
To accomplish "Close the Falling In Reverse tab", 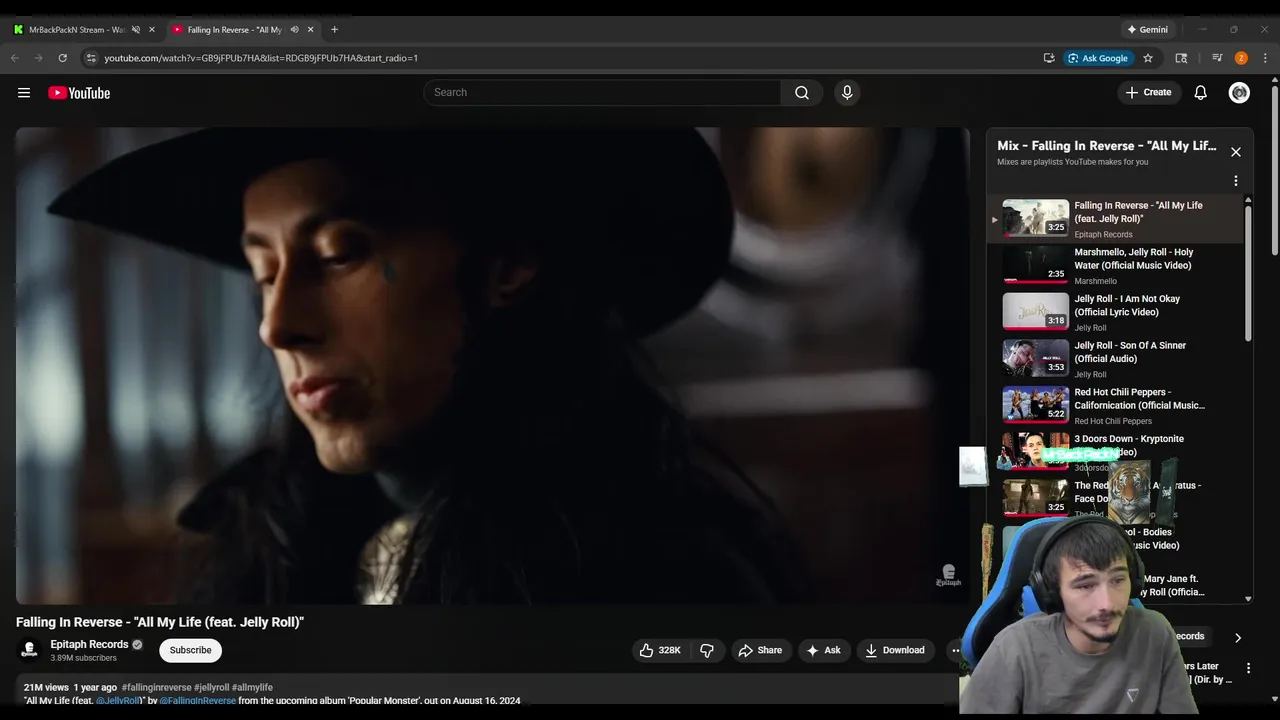I will point(310,30).
